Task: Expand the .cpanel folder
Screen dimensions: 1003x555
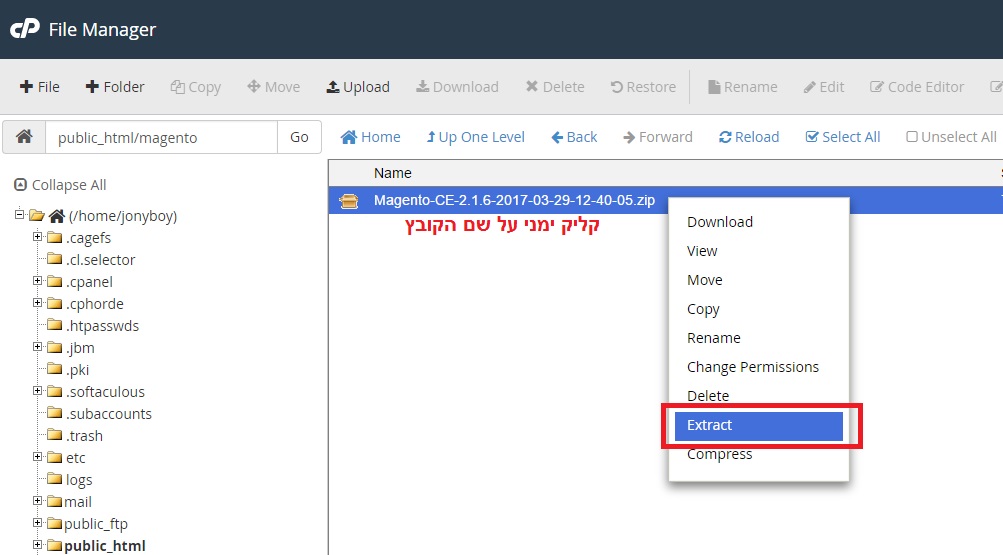Action: (x=38, y=281)
